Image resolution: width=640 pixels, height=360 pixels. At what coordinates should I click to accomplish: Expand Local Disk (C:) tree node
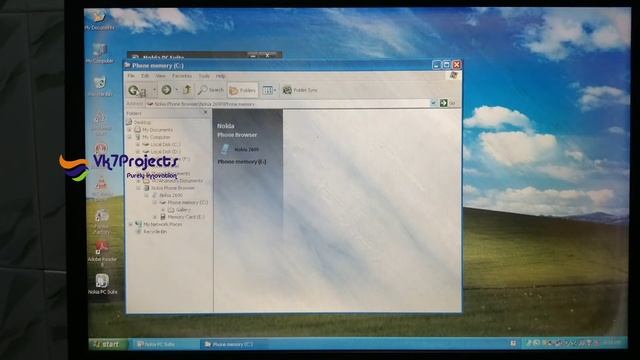(138, 144)
